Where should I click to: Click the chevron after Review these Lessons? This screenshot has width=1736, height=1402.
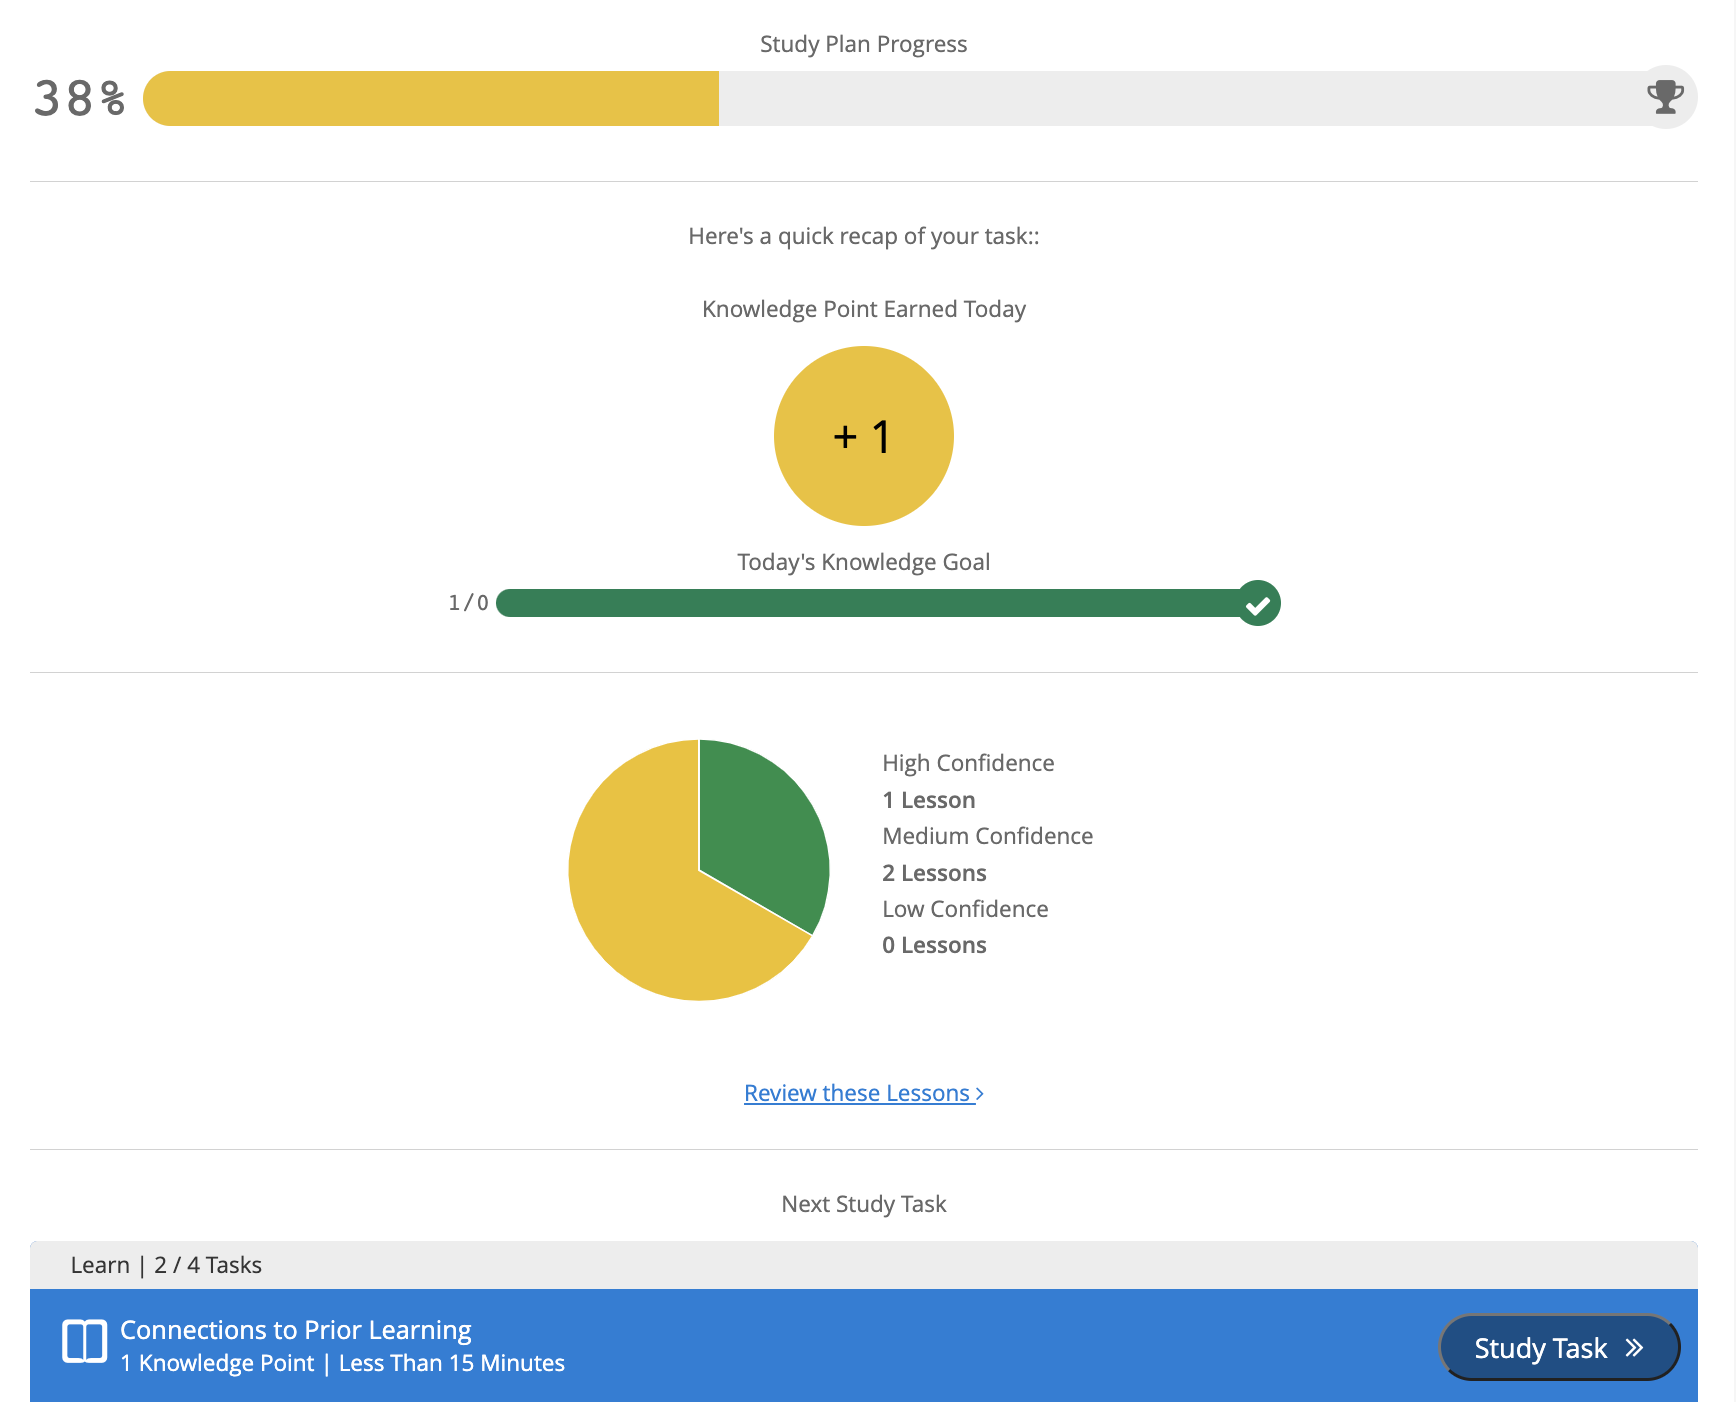(x=980, y=1094)
